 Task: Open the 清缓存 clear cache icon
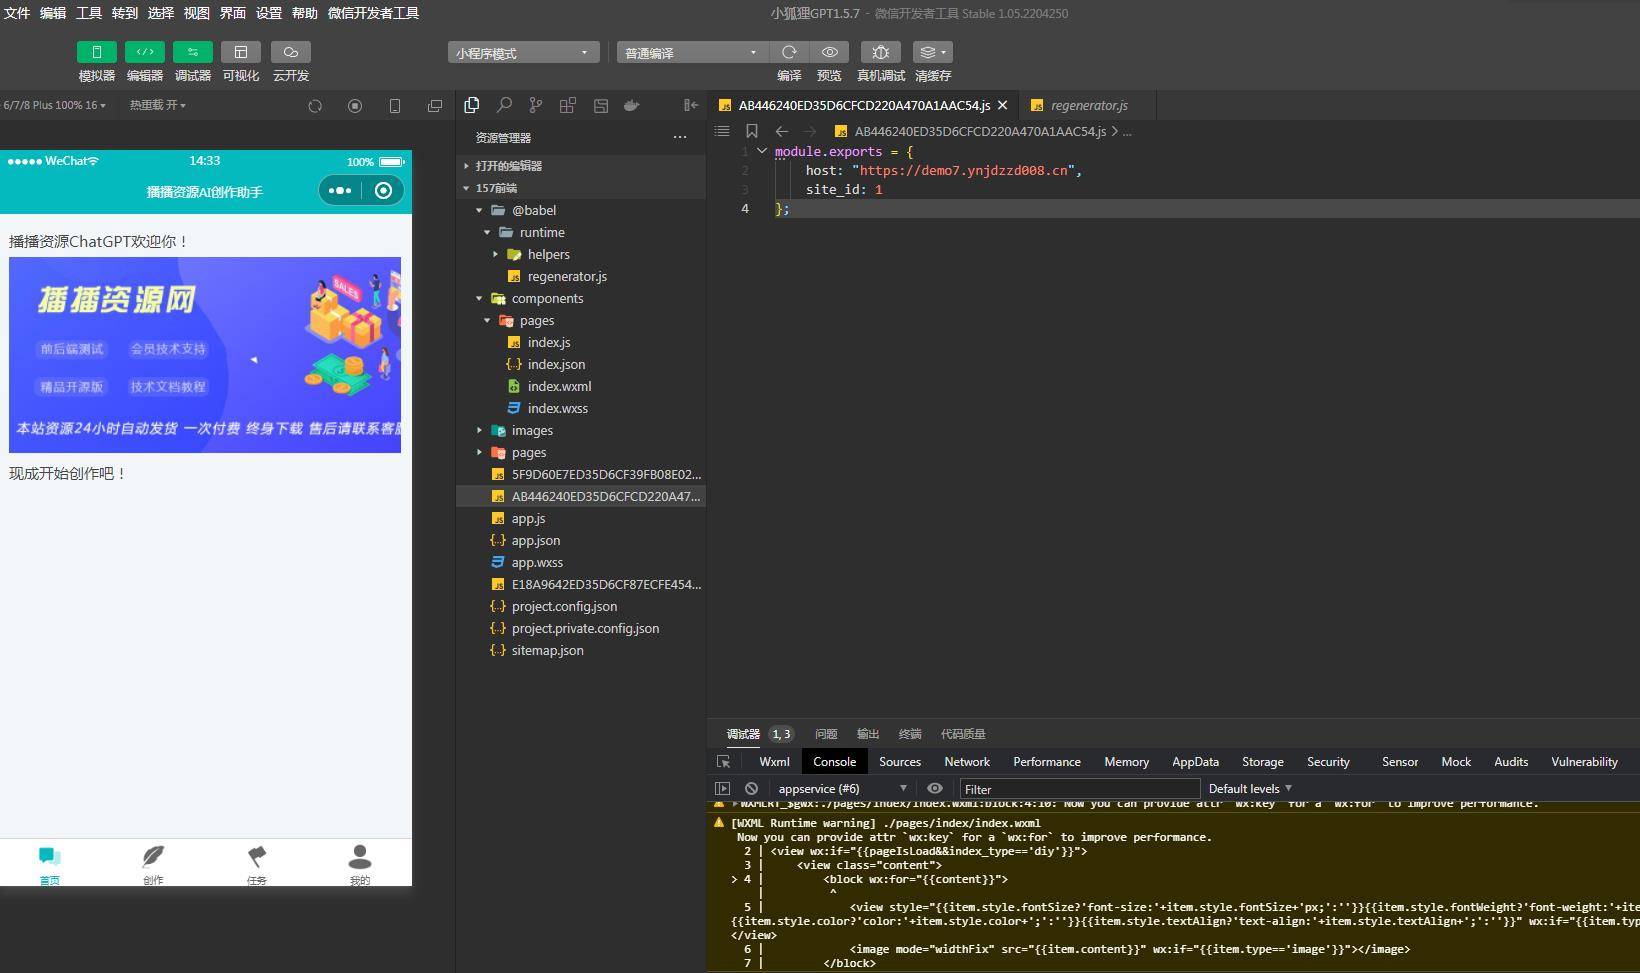932,52
